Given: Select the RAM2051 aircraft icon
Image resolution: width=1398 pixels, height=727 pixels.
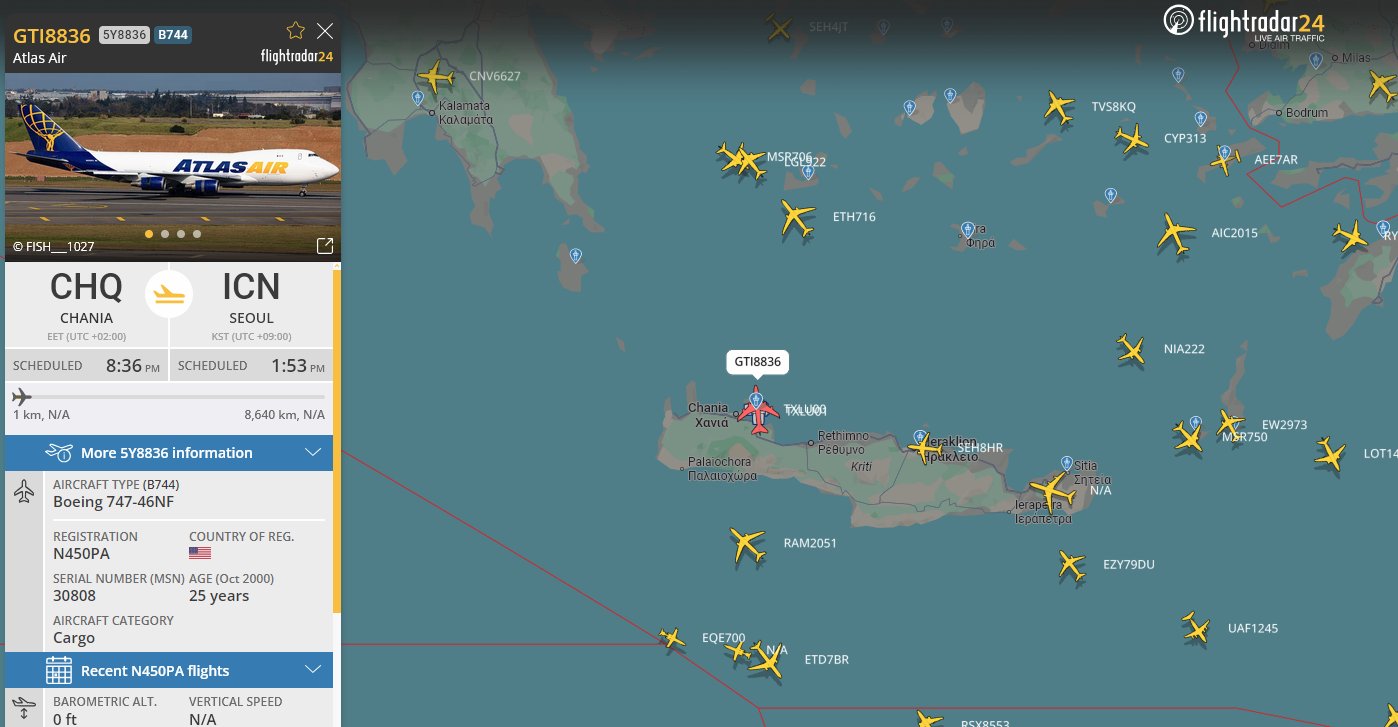Looking at the screenshot, I should 748,544.
